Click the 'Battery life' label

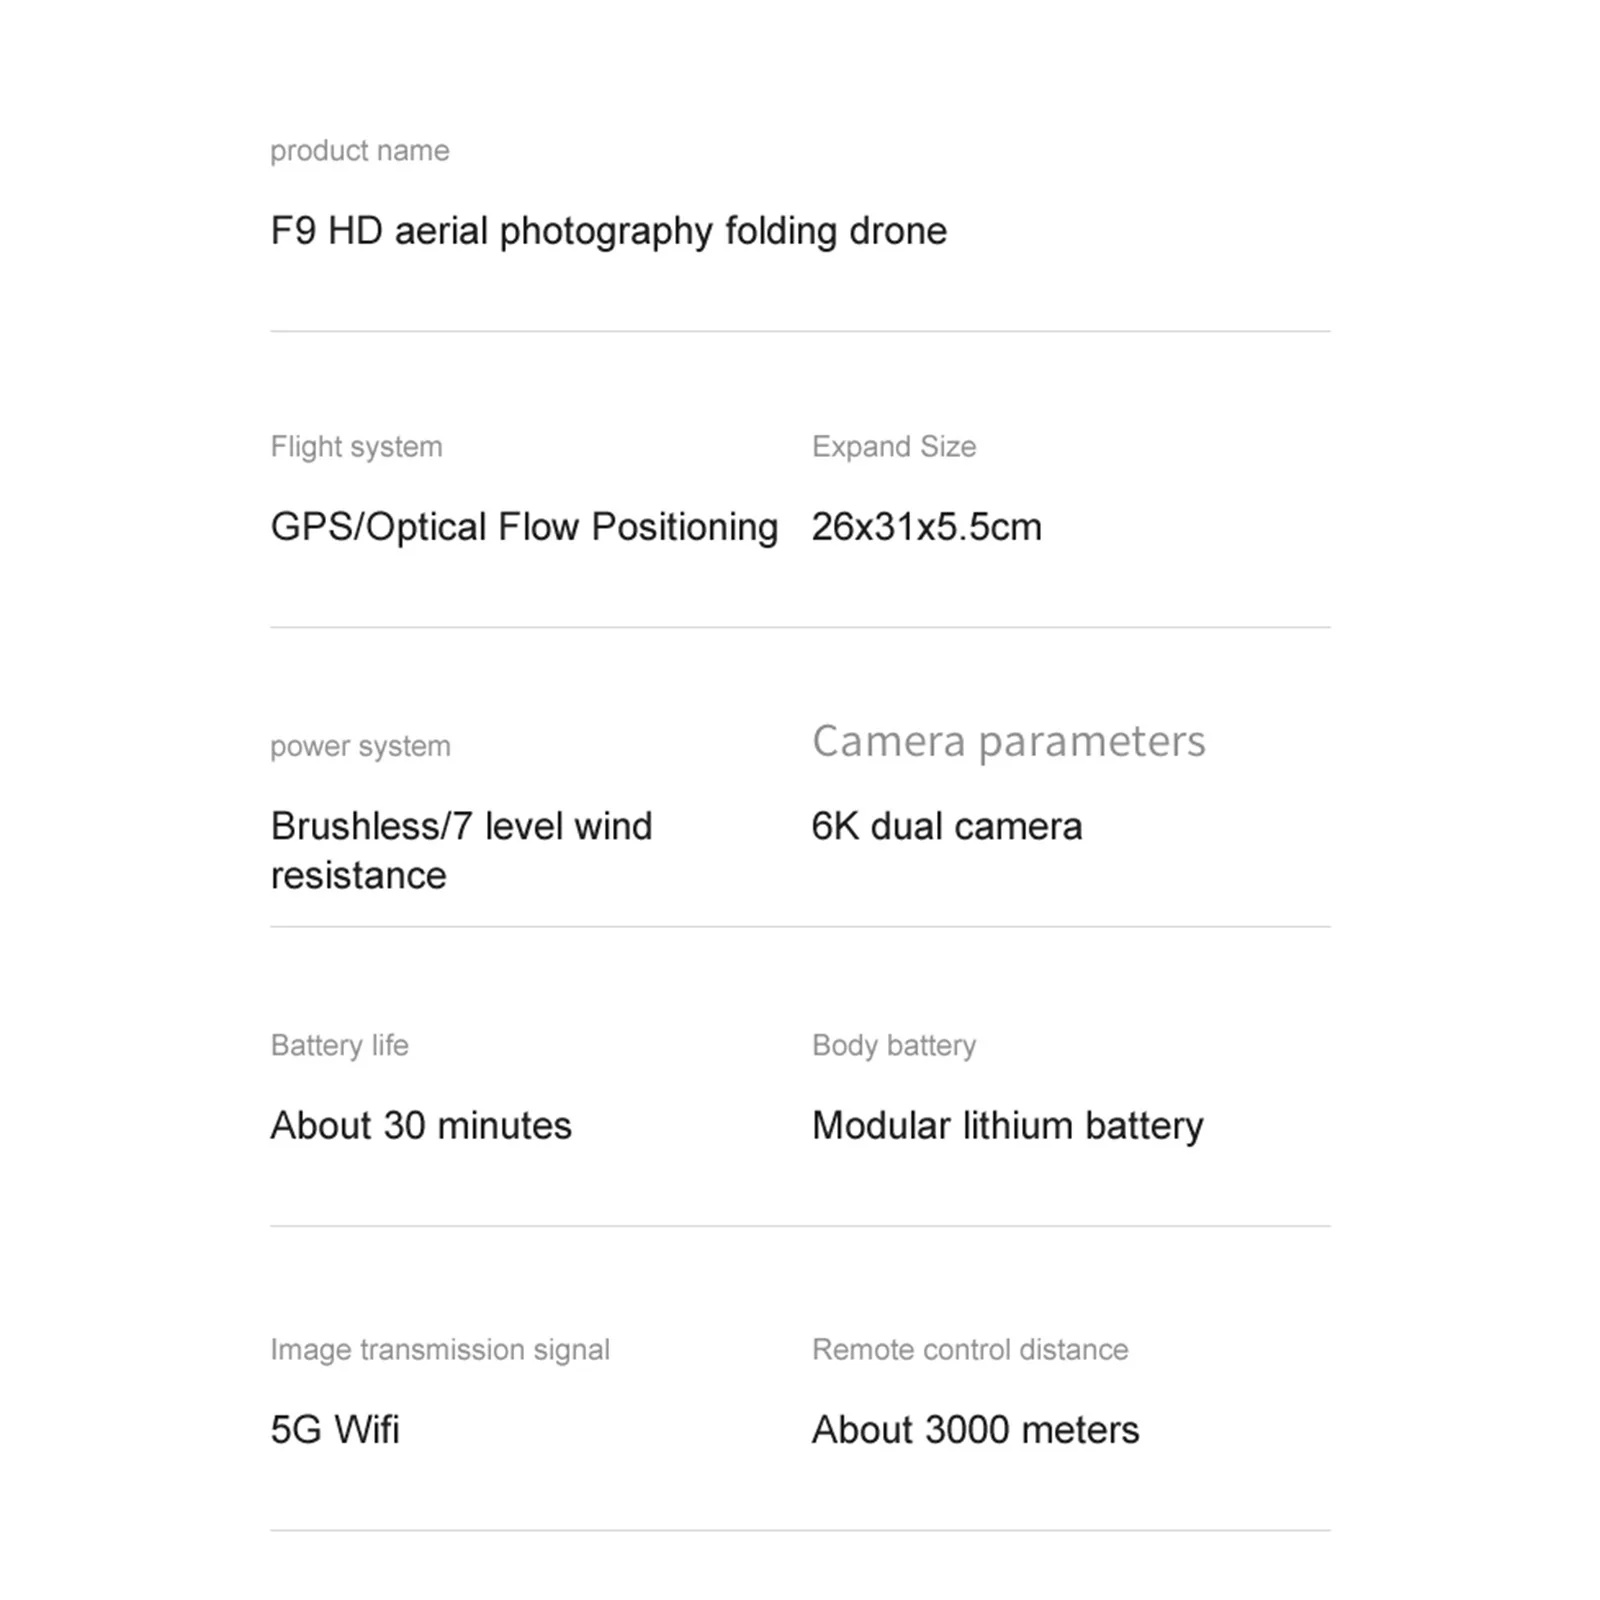(x=339, y=1046)
